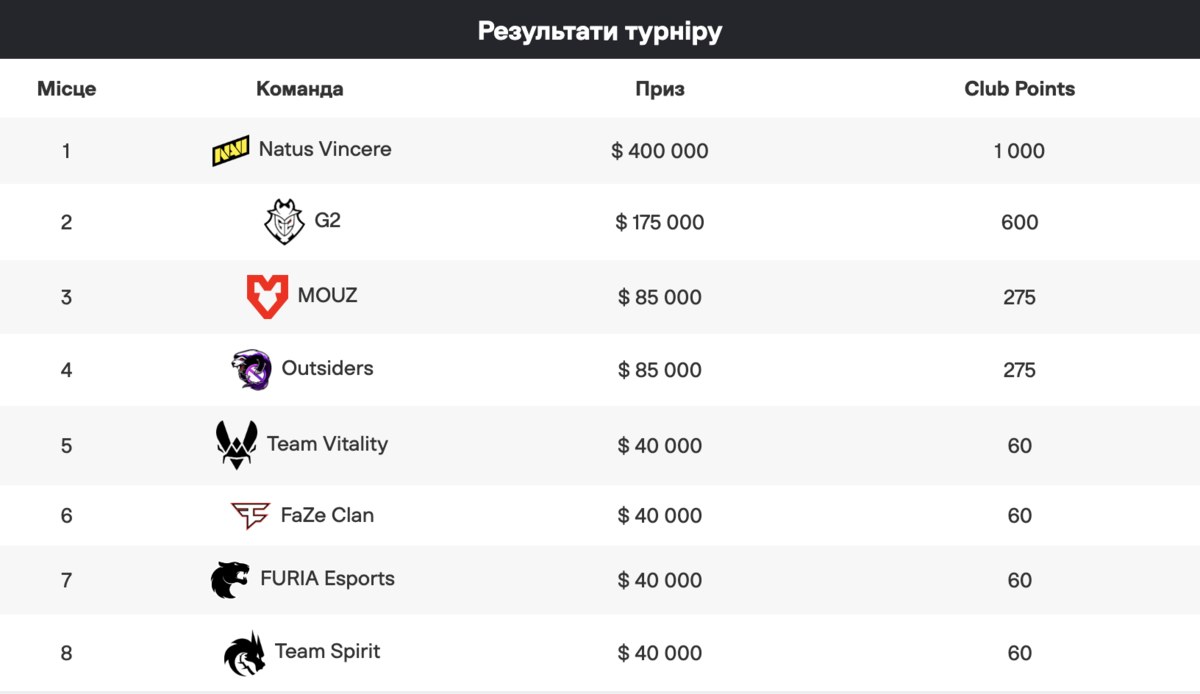Select the FURIA Esports panther logo

(x=230, y=580)
